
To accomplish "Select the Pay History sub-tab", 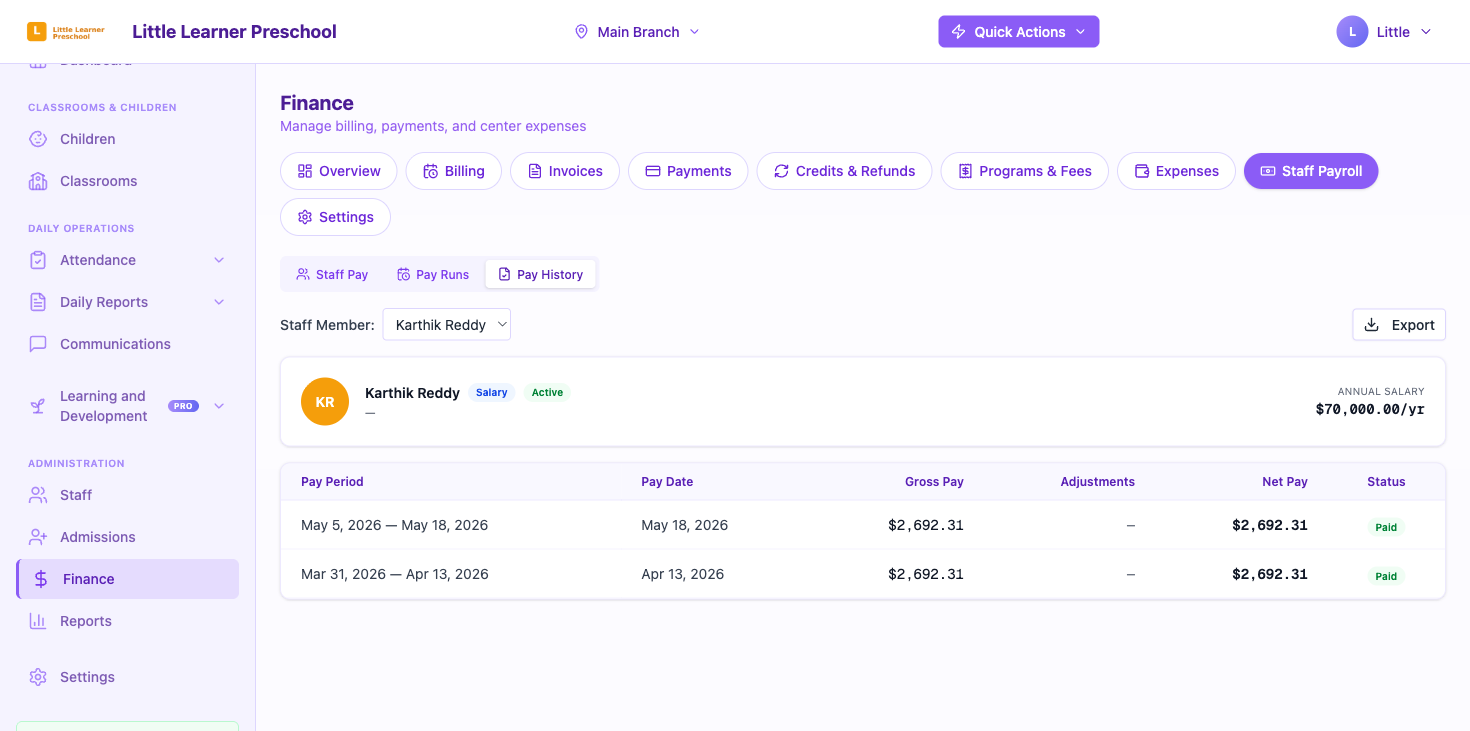I will click(541, 275).
